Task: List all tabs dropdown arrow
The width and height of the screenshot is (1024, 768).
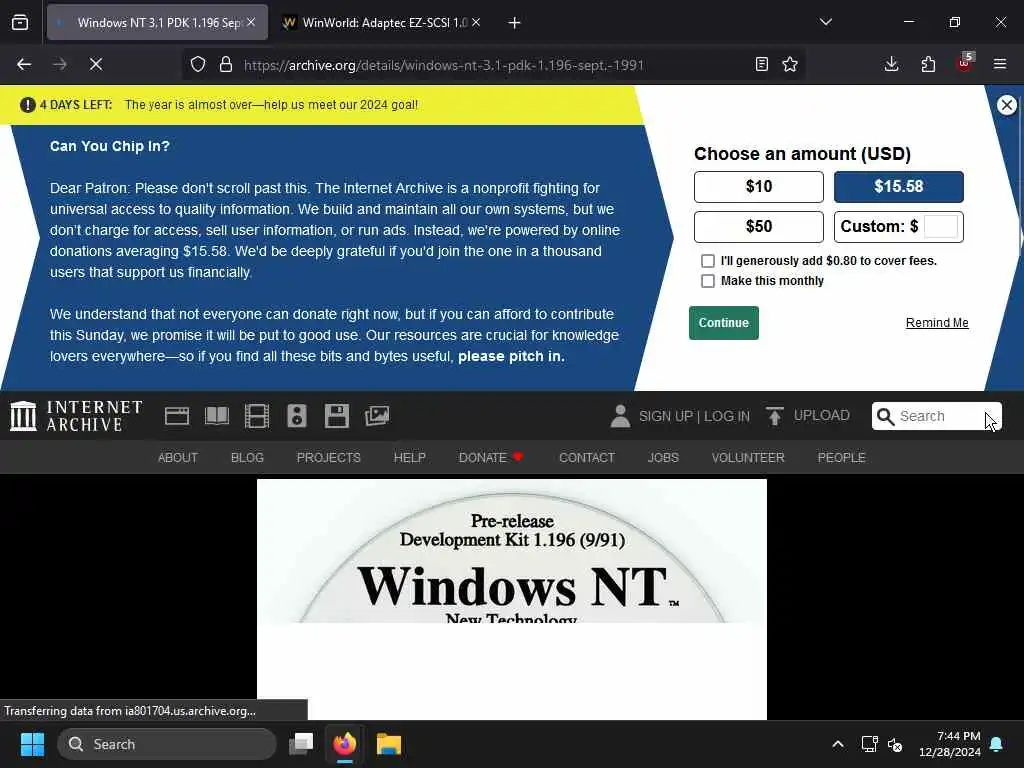Action: point(825,22)
